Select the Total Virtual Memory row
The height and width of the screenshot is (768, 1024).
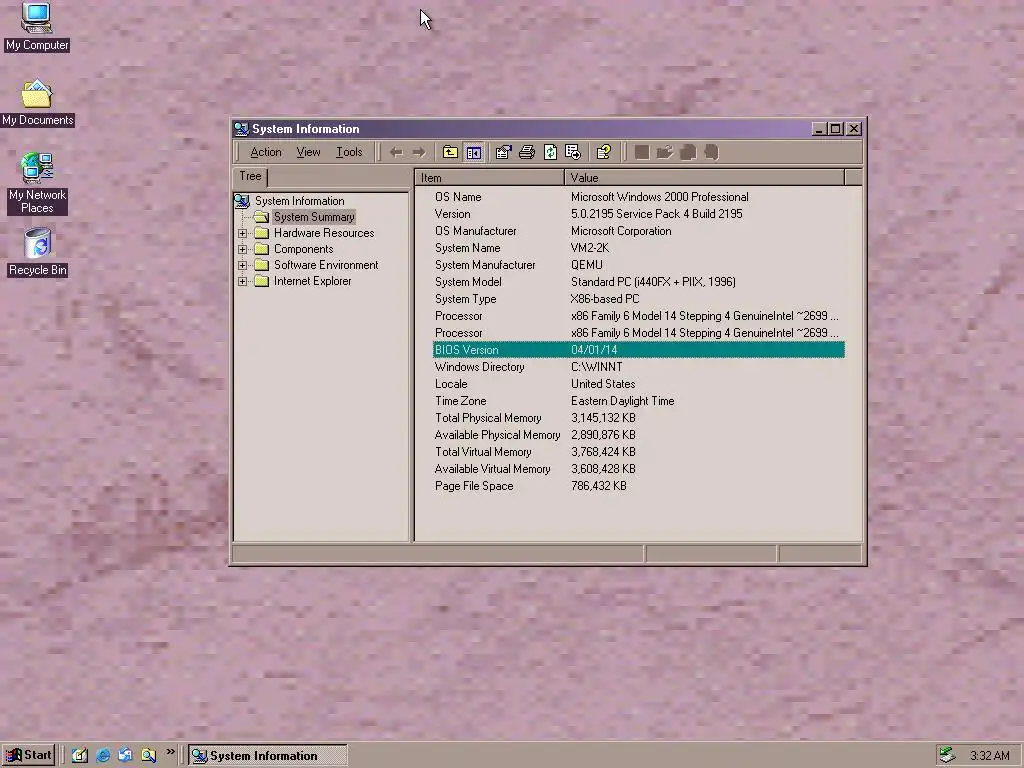click(x=639, y=452)
